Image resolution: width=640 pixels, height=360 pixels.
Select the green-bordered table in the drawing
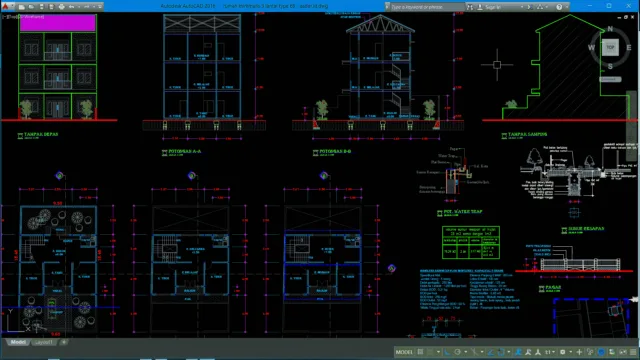click(471, 242)
